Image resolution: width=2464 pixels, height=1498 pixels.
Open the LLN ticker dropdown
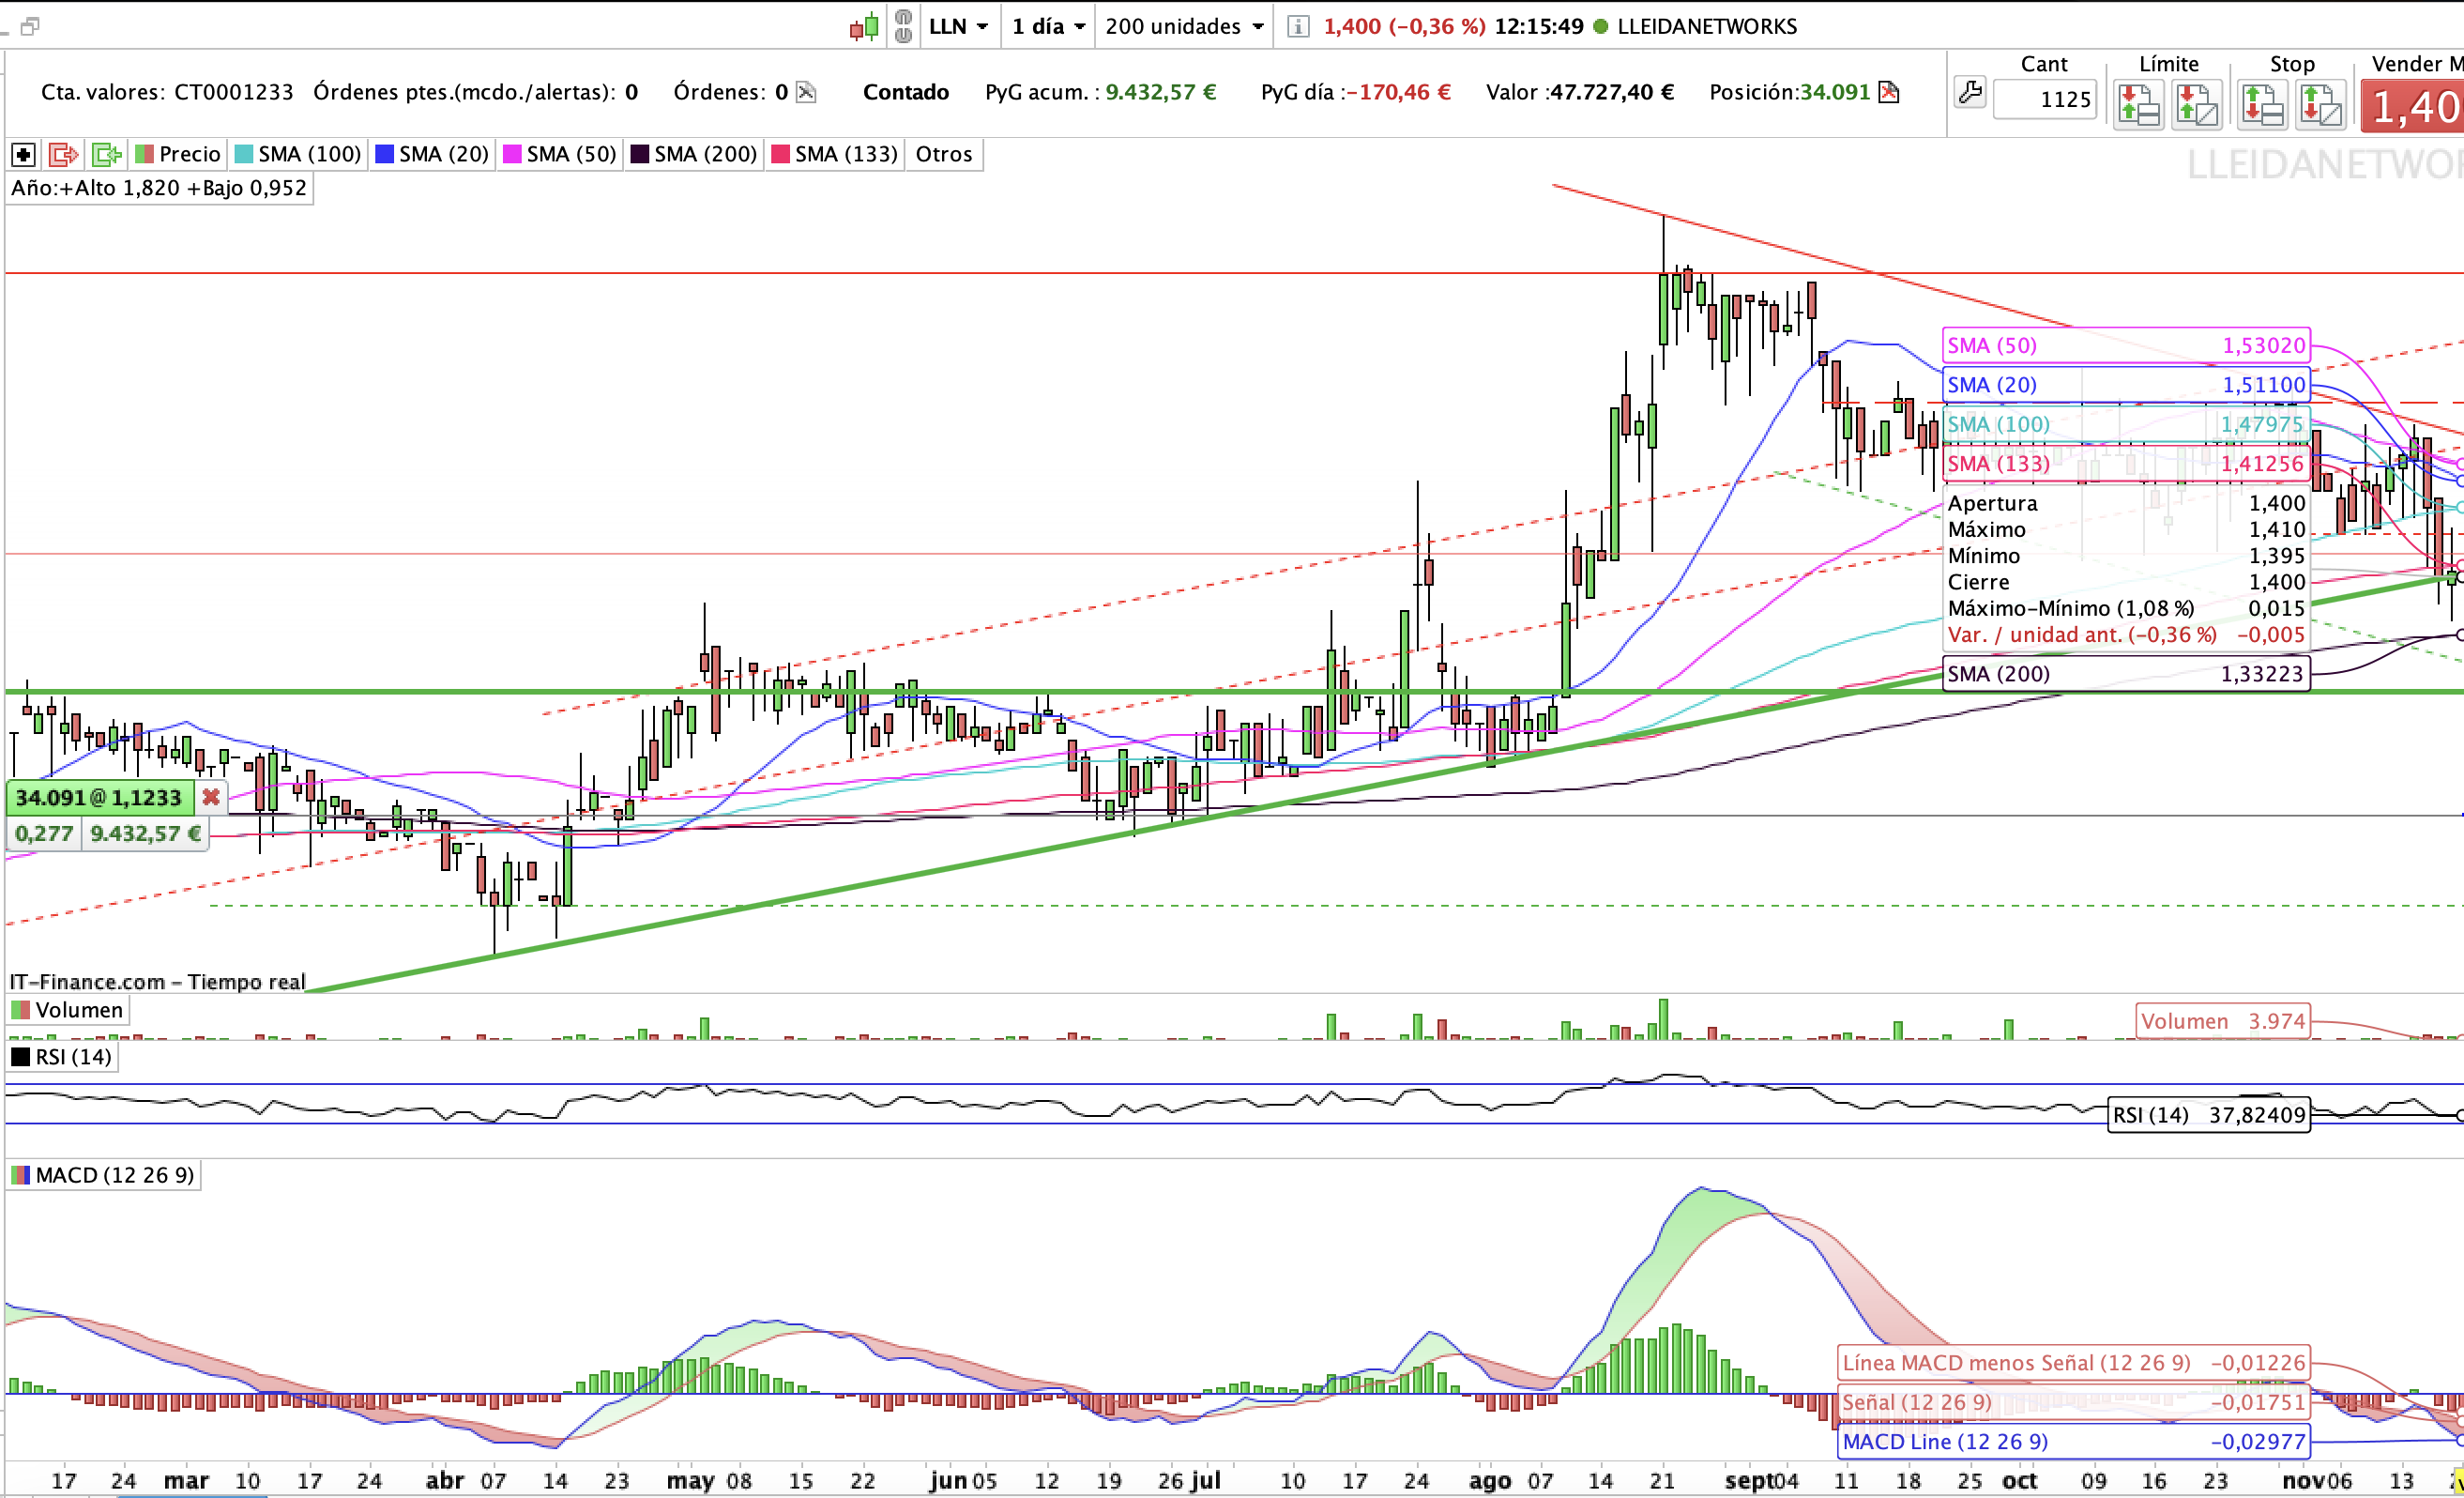(x=958, y=27)
